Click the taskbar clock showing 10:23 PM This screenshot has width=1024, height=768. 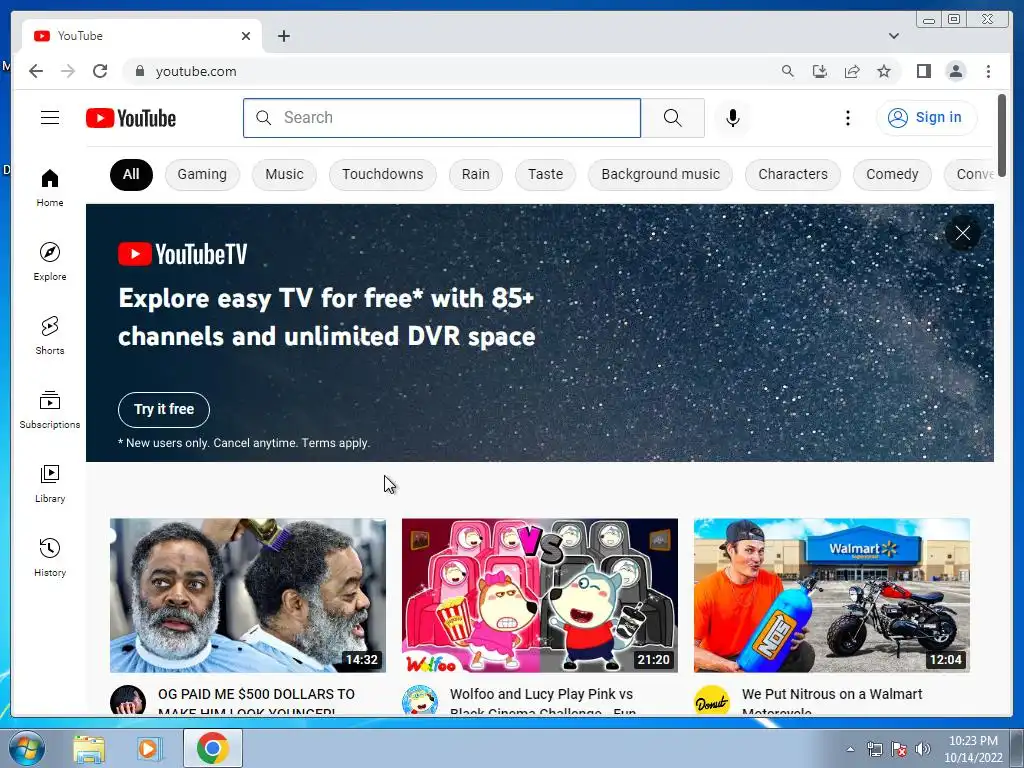(973, 749)
